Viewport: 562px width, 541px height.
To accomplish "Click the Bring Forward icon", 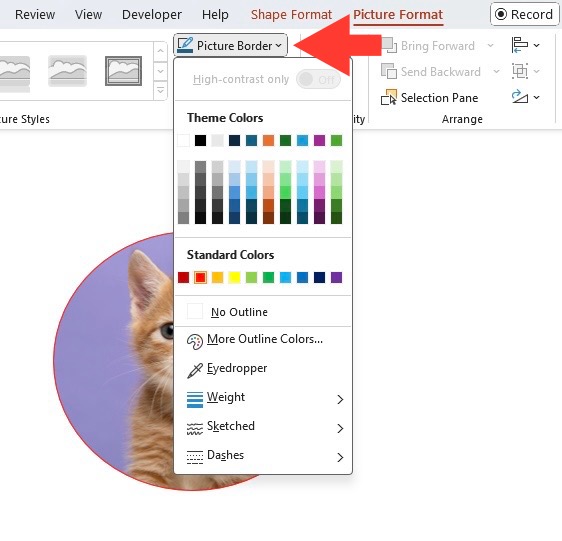I will (389, 45).
